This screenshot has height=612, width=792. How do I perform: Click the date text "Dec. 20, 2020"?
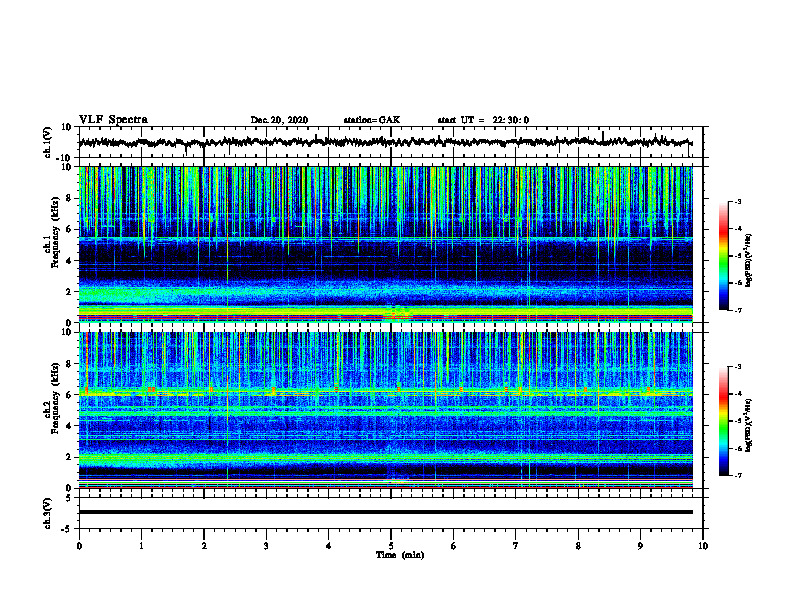click(279, 120)
